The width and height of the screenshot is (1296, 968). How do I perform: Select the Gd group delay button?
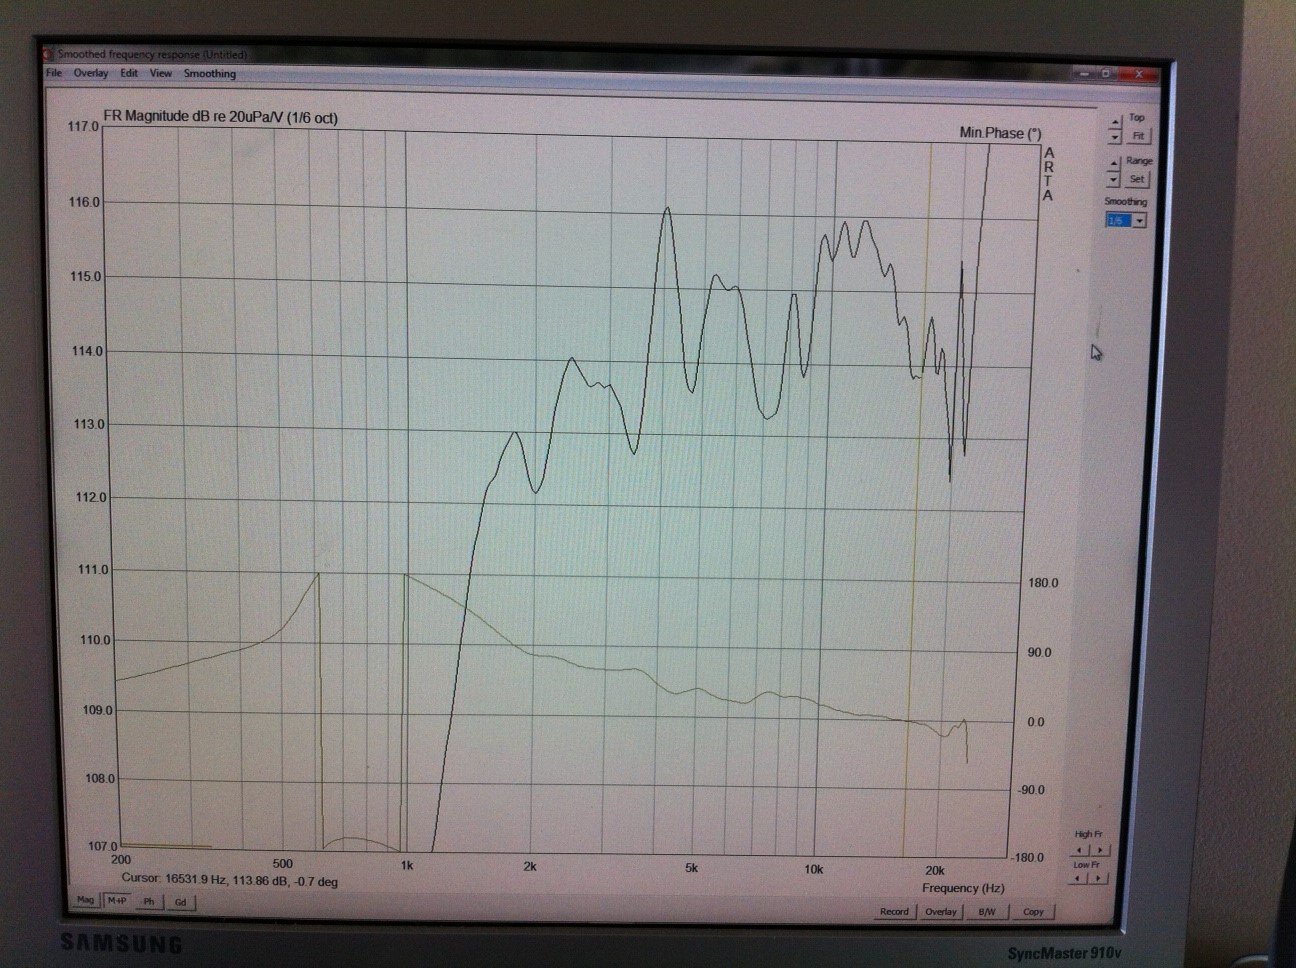181,902
